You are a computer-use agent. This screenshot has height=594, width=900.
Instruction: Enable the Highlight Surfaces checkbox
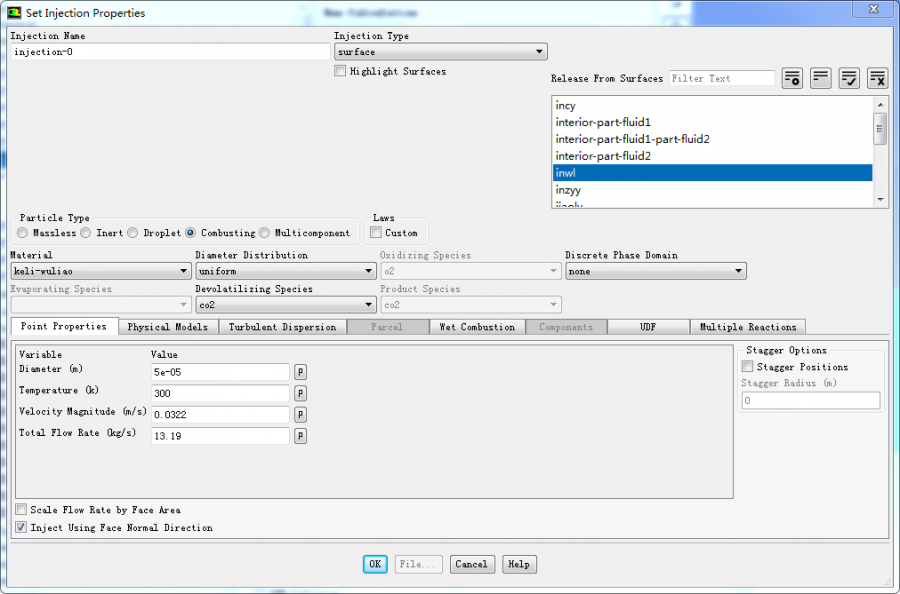pos(340,71)
